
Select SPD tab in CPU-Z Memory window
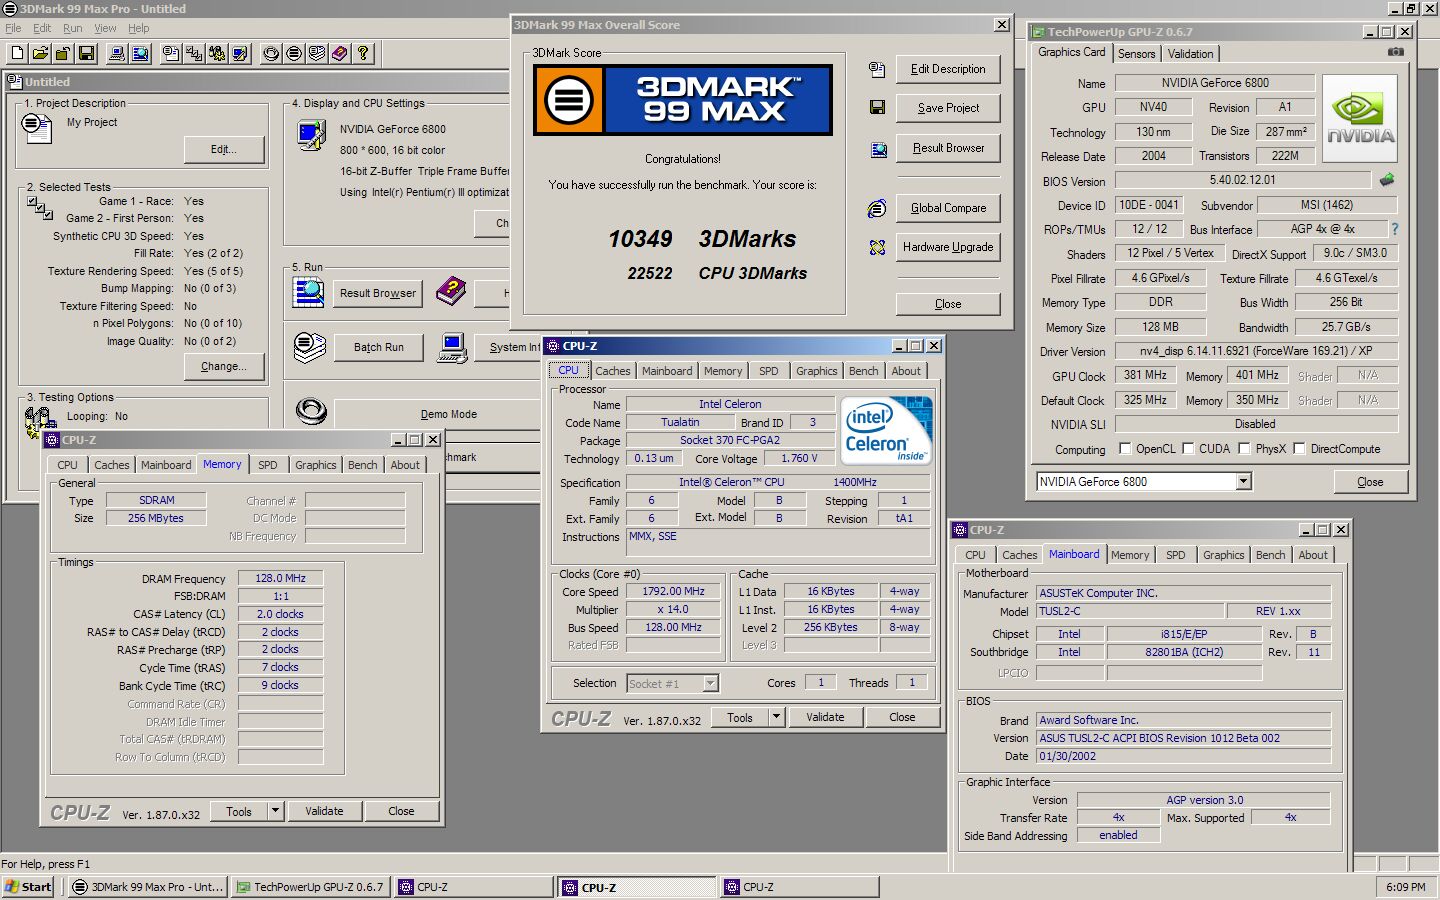tap(267, 465)
